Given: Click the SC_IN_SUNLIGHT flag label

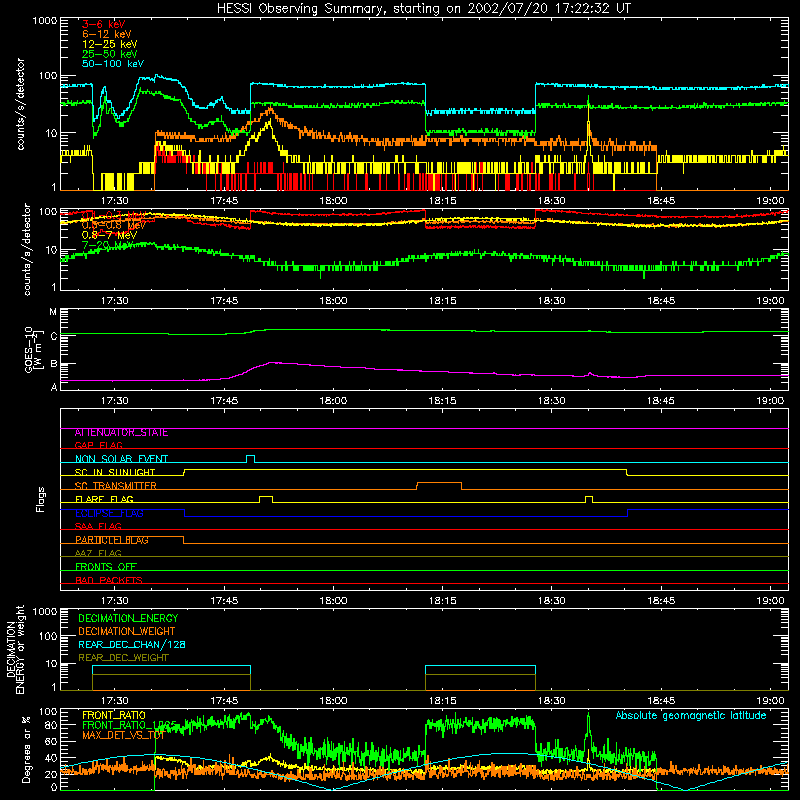Looking at the screenshot, I should click(x=115, y=472).
